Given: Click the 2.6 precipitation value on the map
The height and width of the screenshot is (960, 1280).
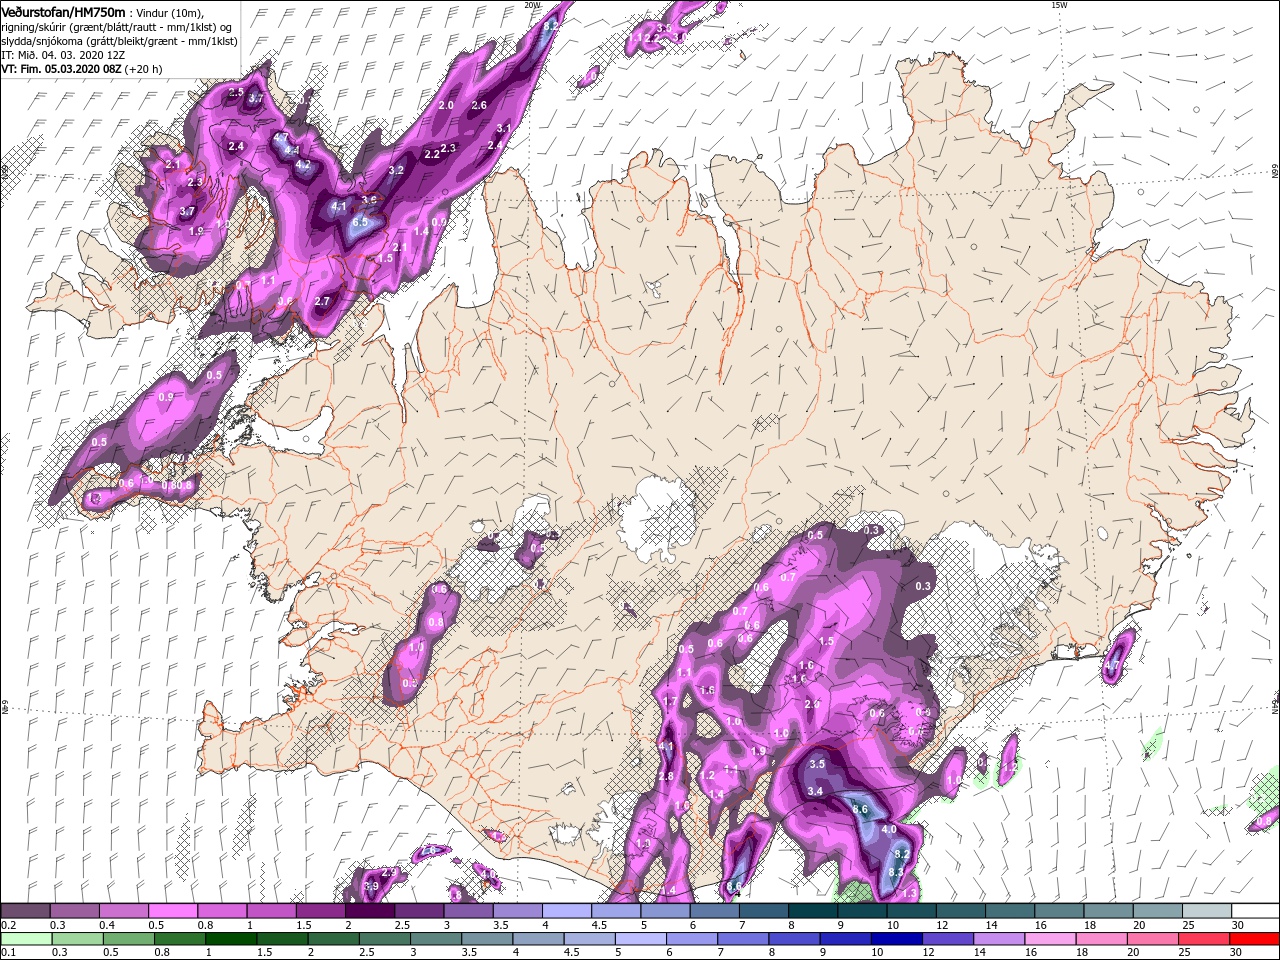Looking at the screenshot, I should coord(479,105).
